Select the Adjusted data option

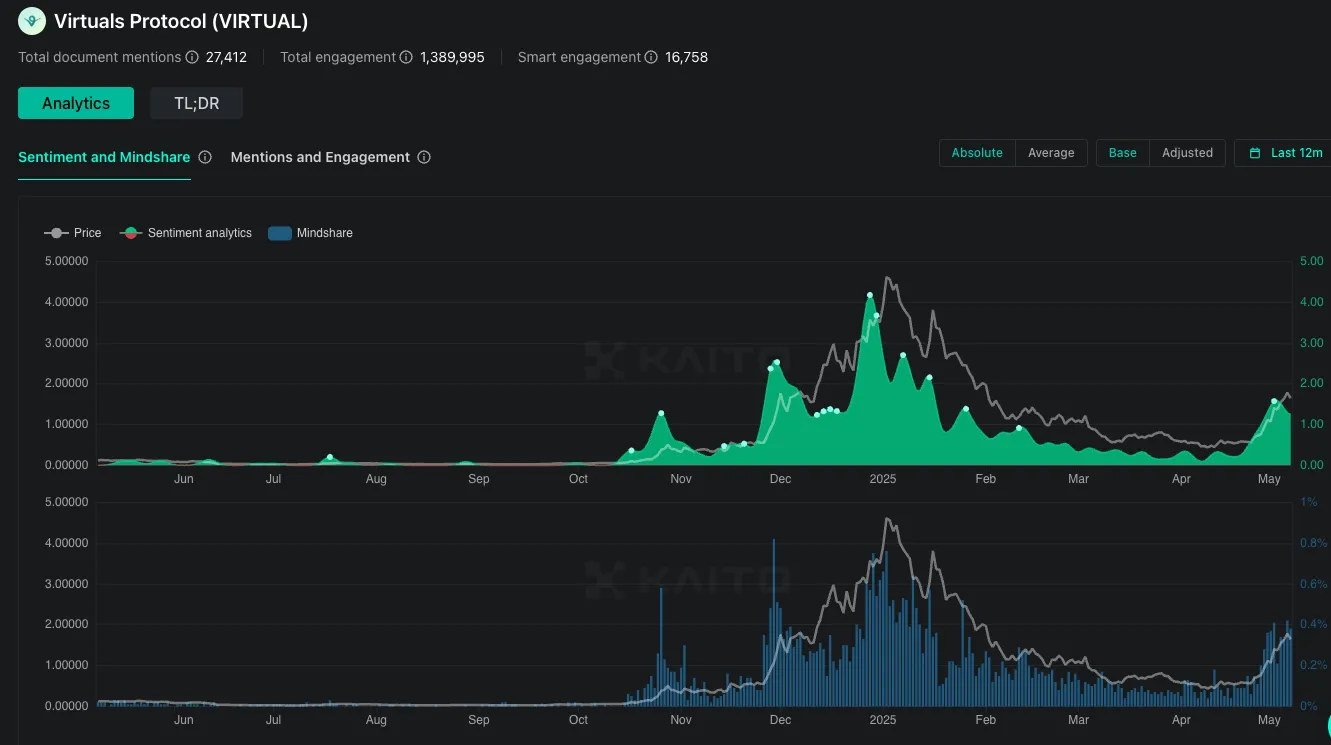pyautogui.click(x=1187, y=153)
